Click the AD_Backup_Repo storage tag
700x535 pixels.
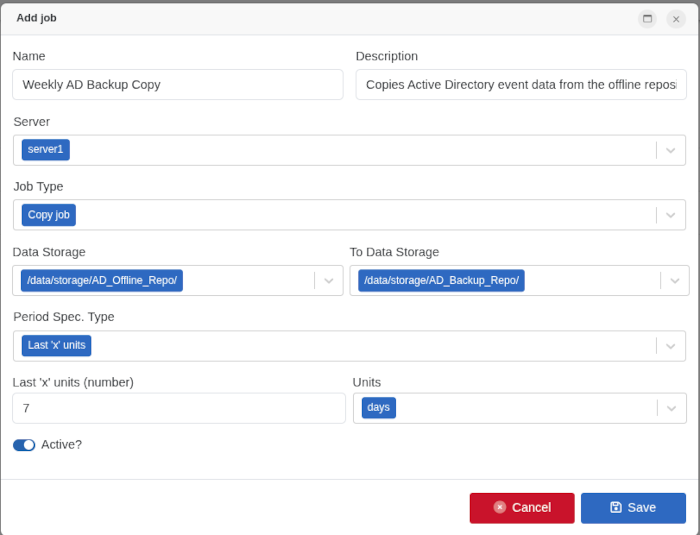[x=441, y=280]
